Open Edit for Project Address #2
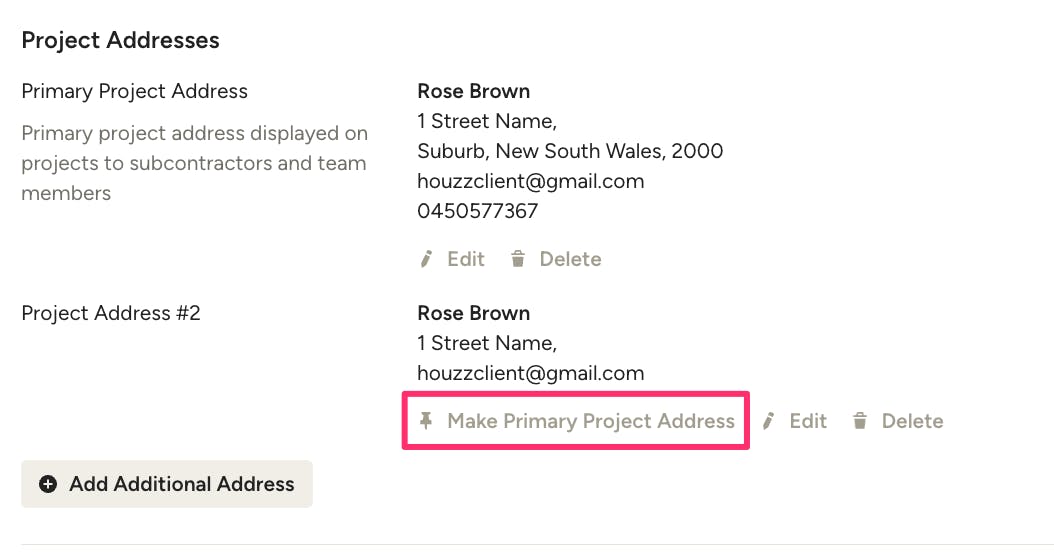 coord(795,421)
